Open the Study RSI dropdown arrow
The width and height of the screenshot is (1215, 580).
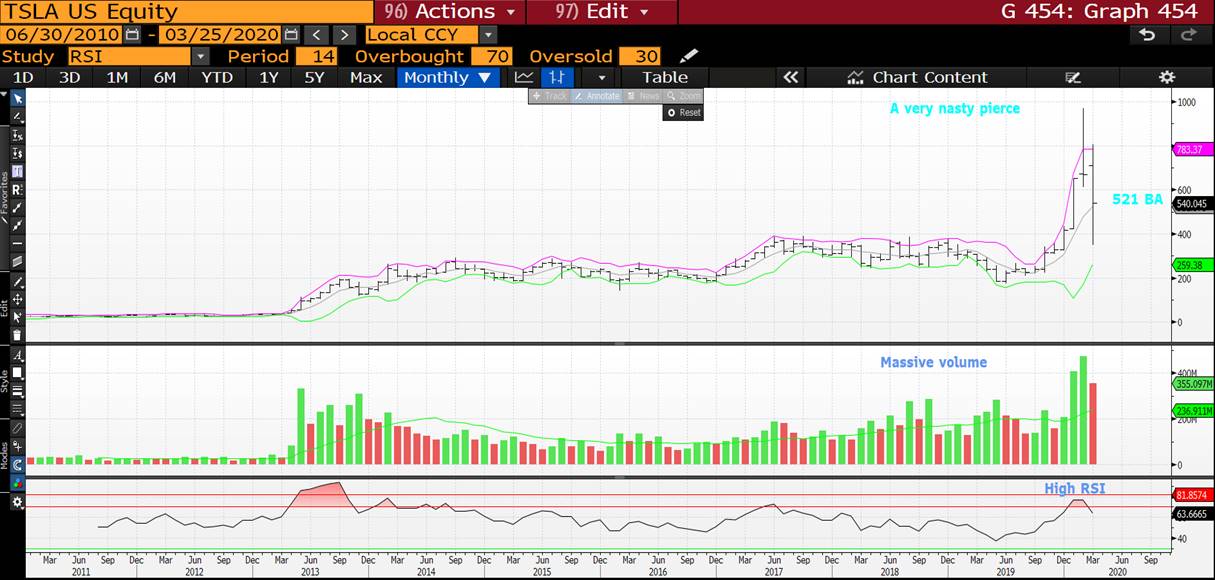(200, 56)
